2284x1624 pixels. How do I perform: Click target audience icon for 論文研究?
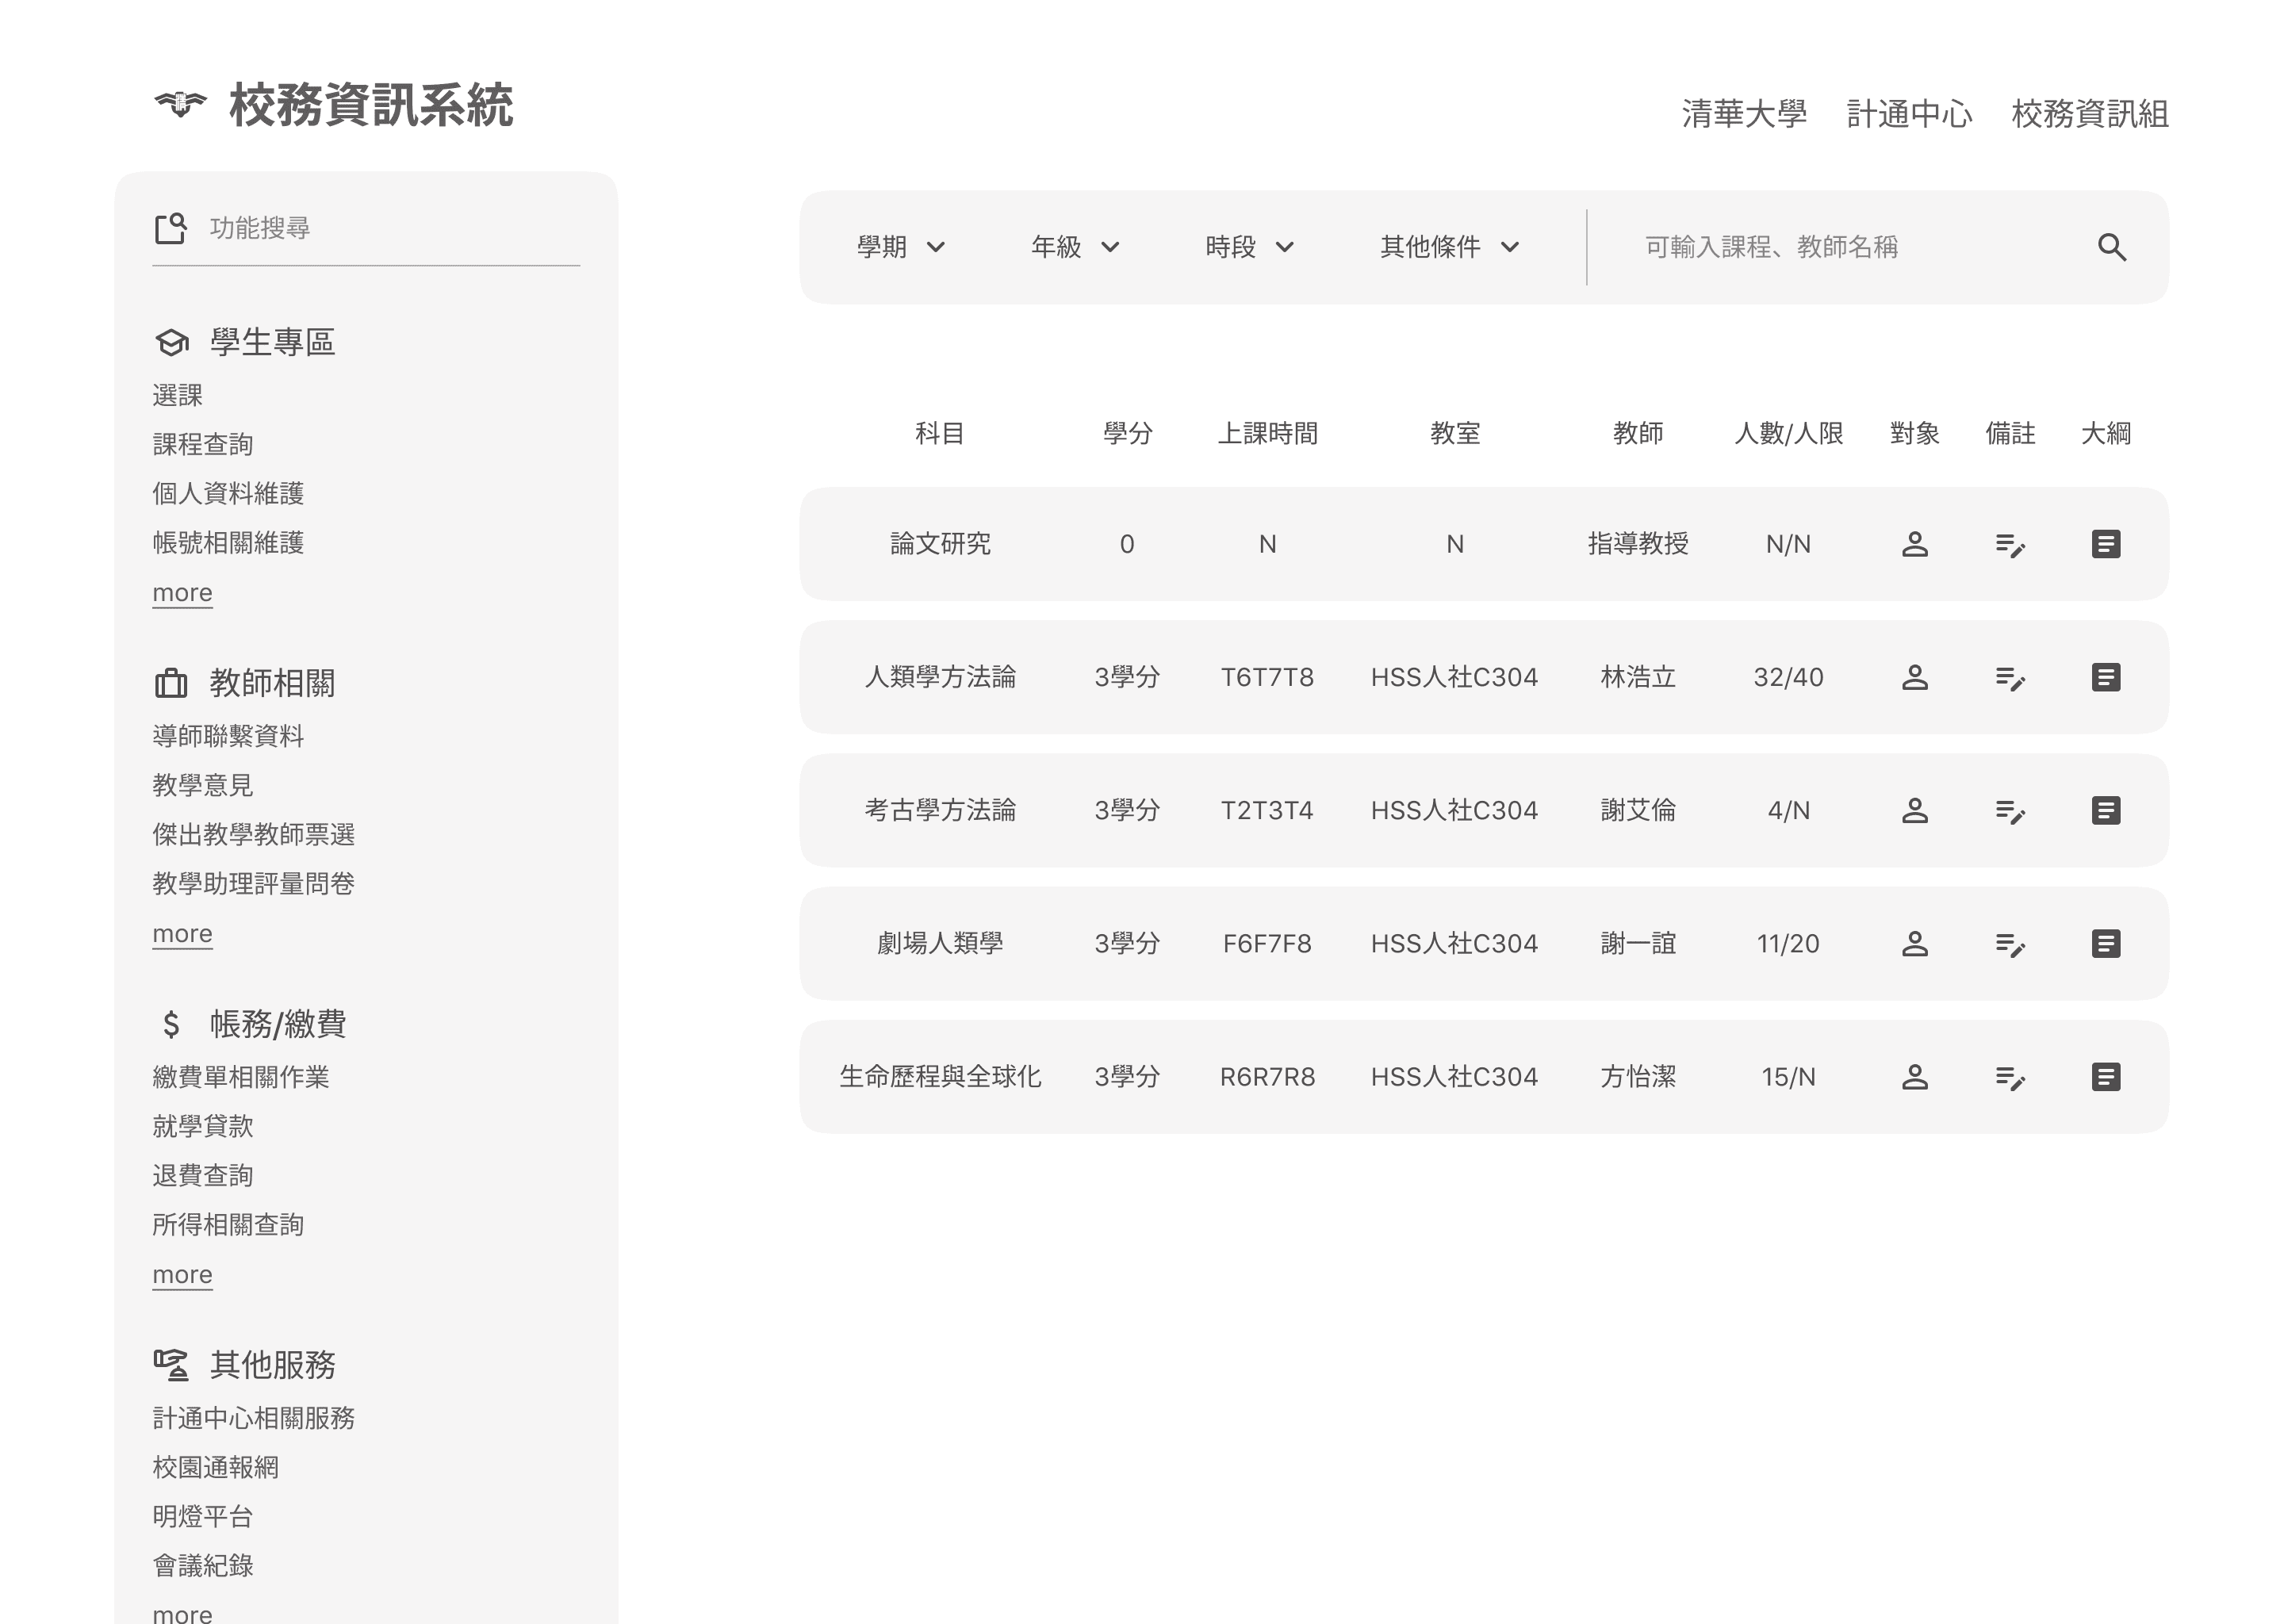[x=1914, y=544]
